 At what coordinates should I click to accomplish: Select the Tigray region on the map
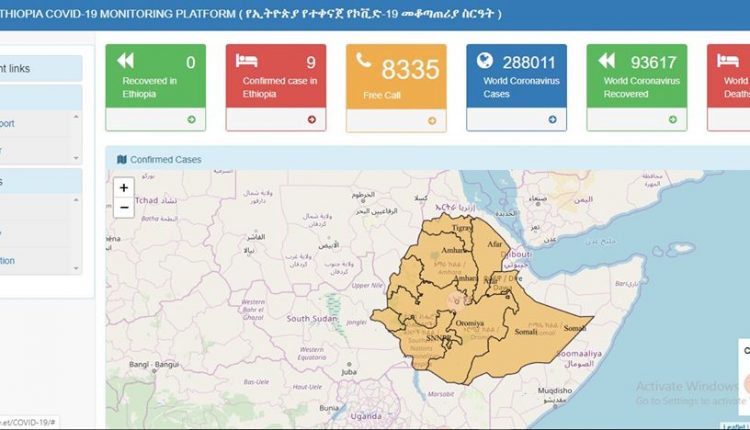click(x=464, y=228)
